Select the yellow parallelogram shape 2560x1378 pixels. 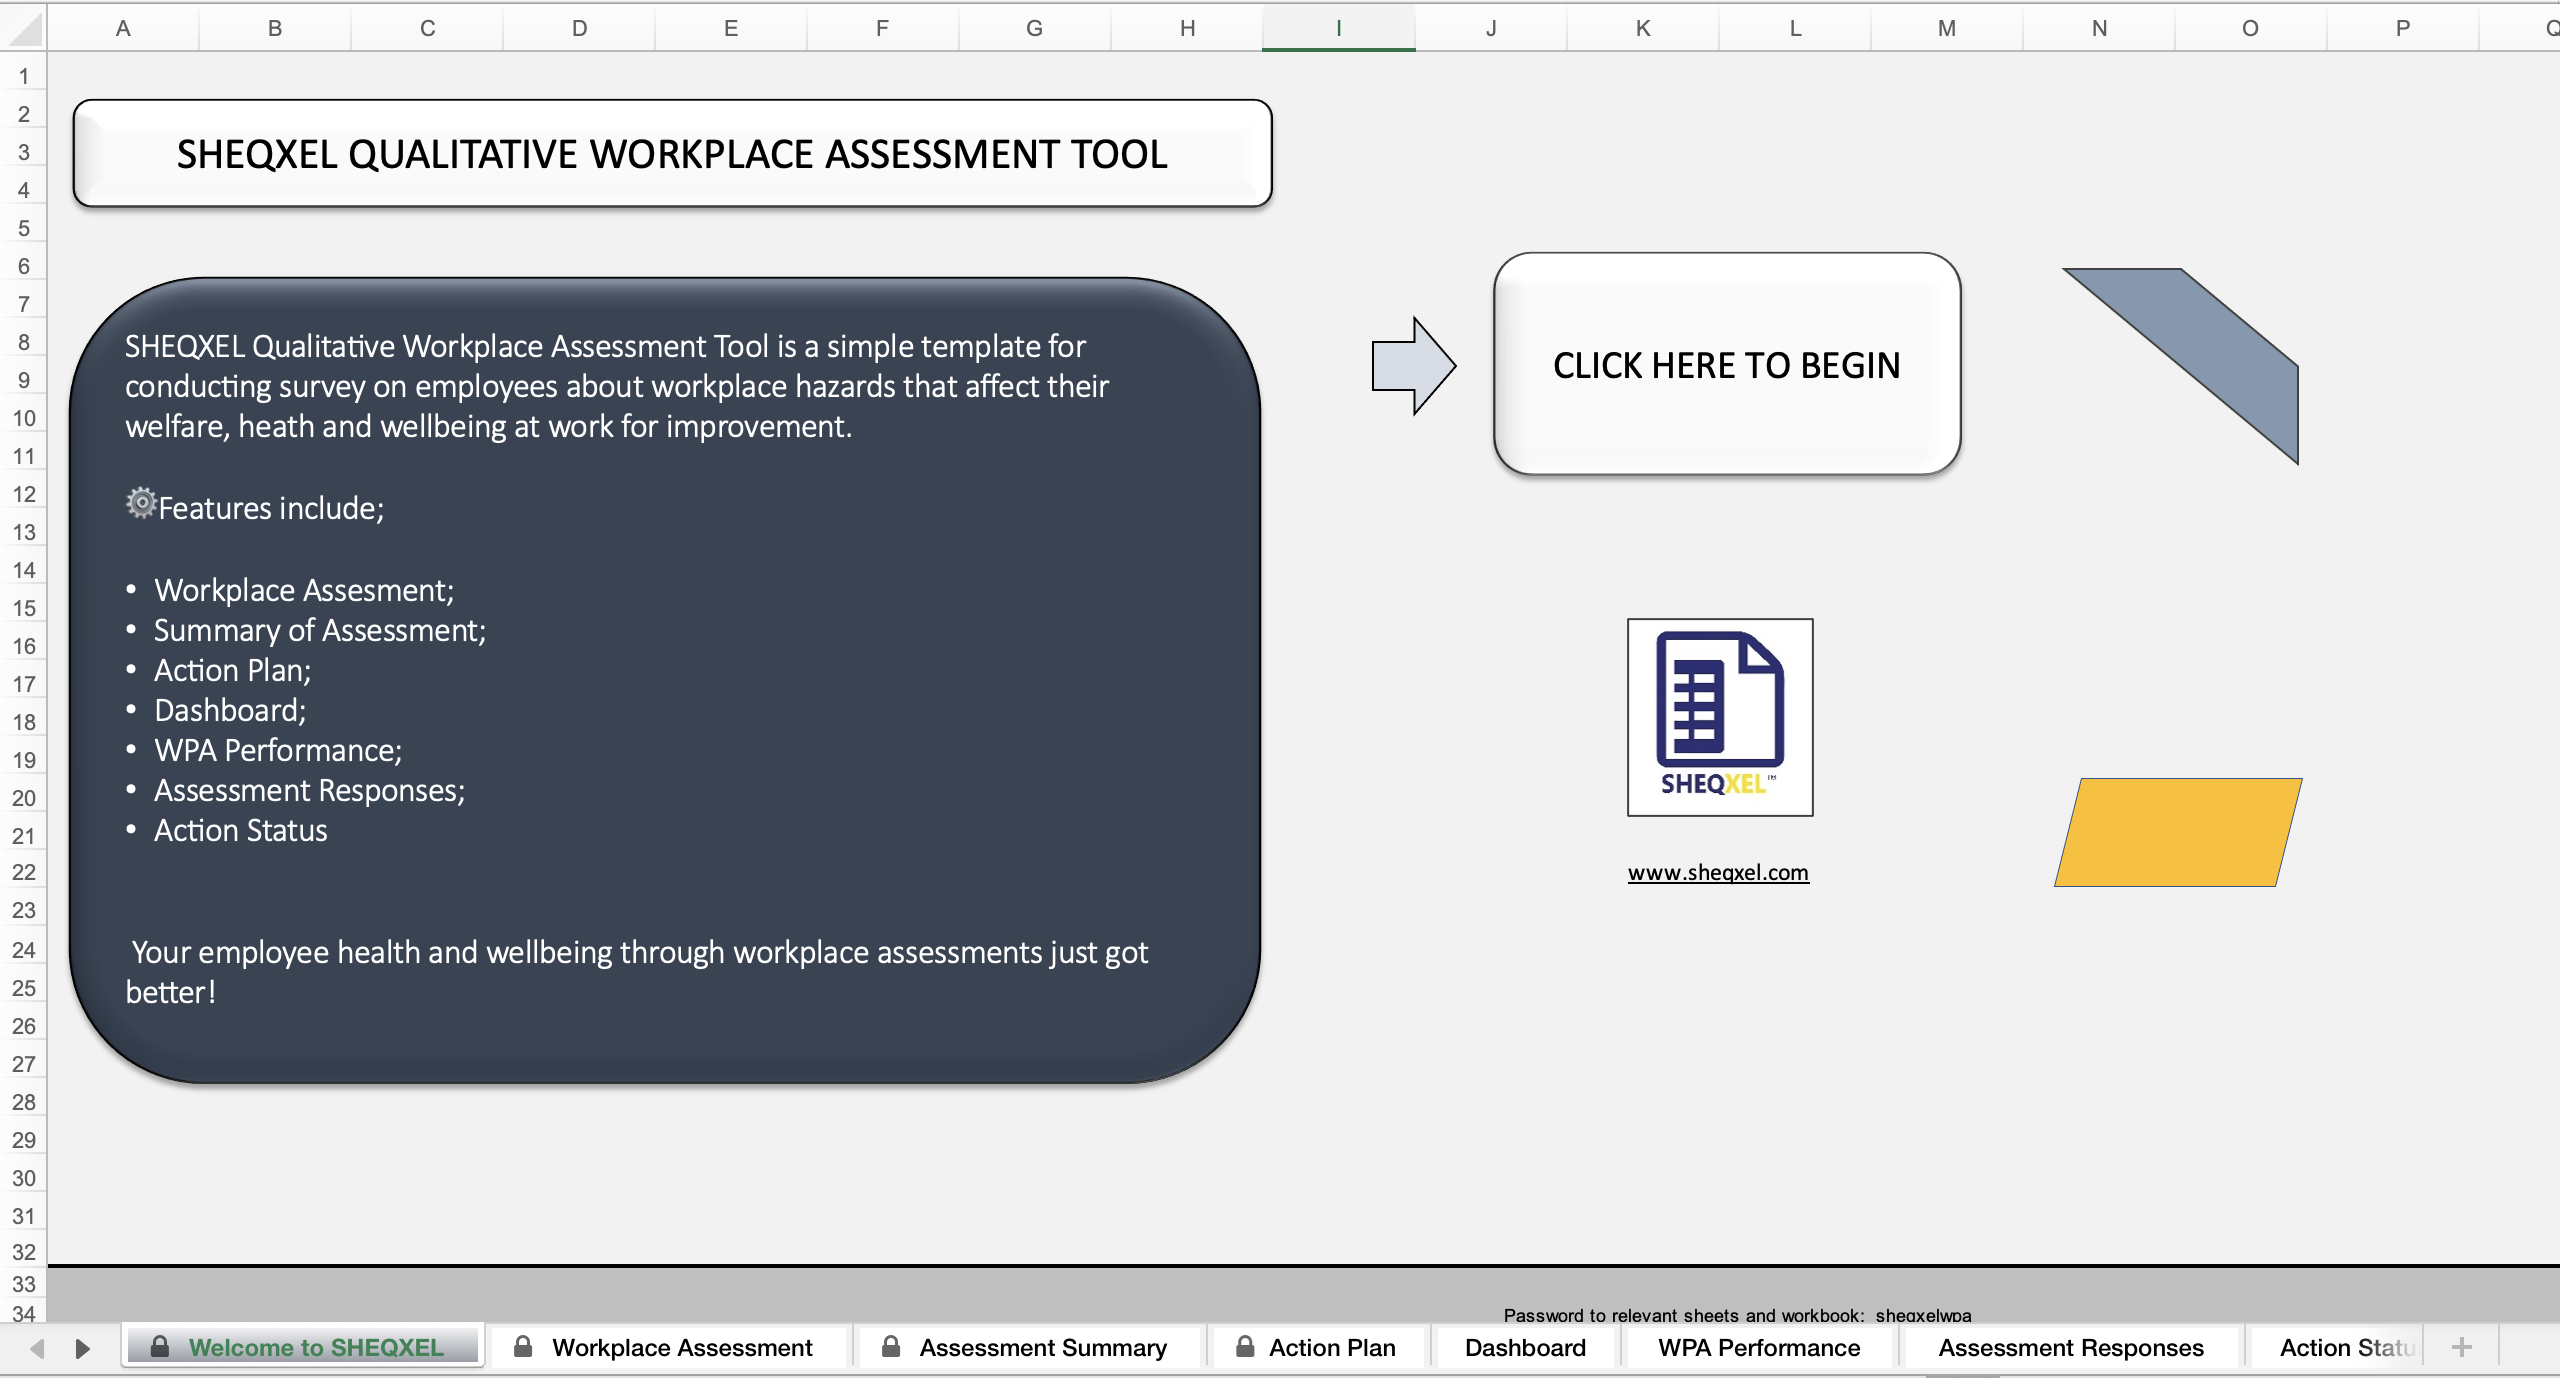(x=2178, y=832)
